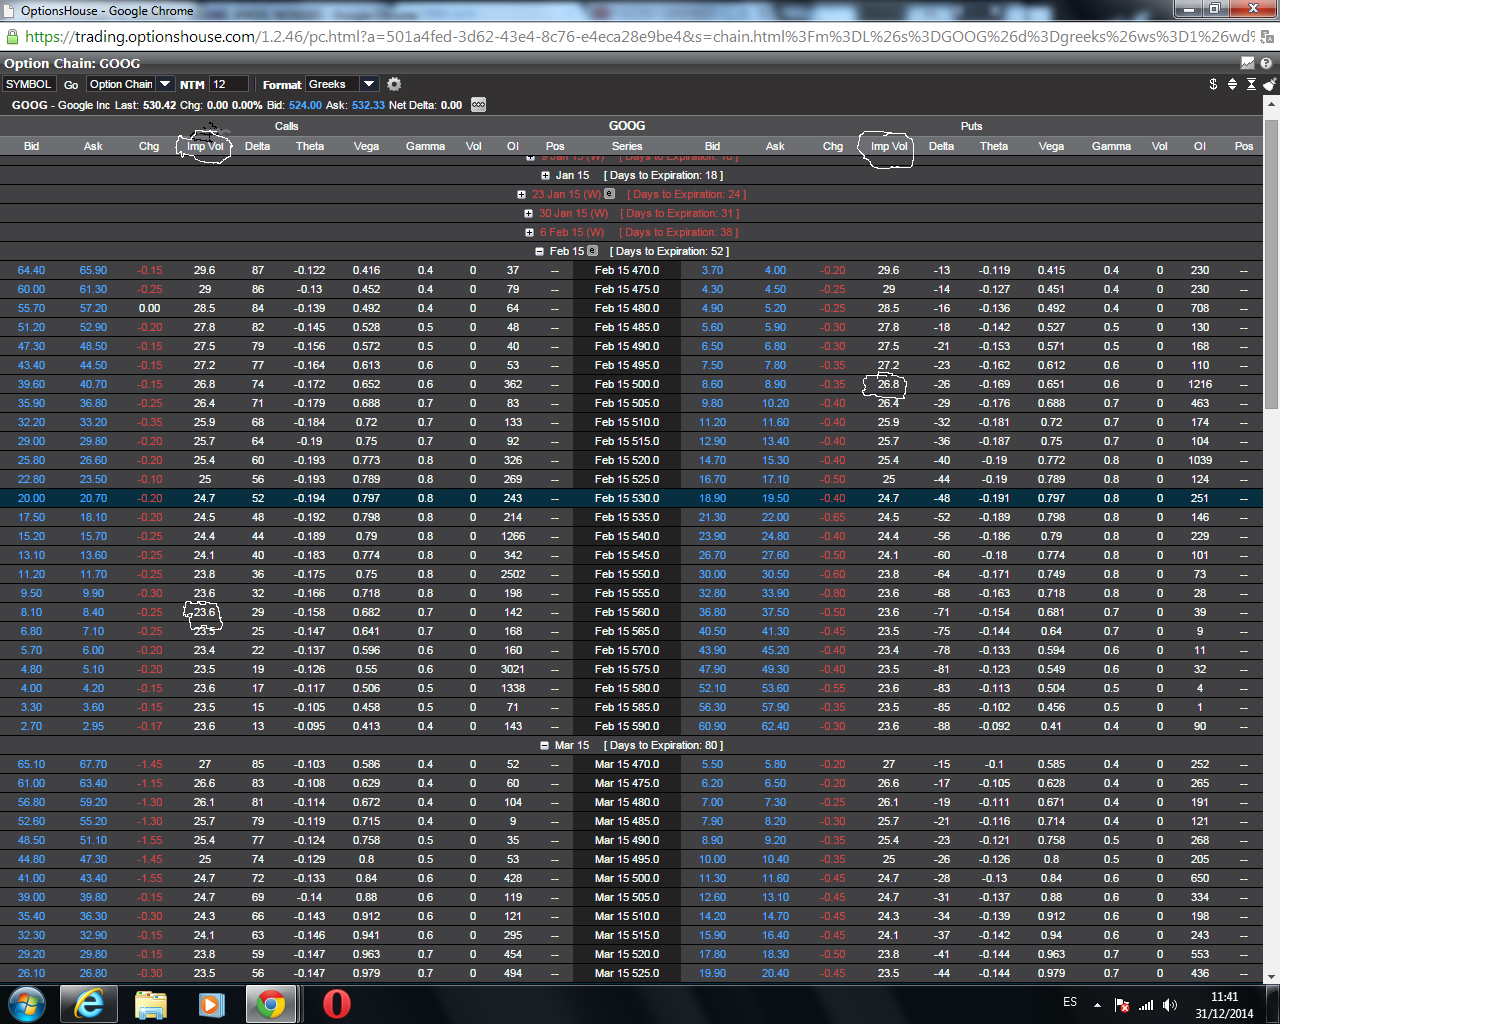Viewport: 1500px width, 1024px height.
Task: Expand the Jan 15 expiration row
Action: (x=546, y=175)
